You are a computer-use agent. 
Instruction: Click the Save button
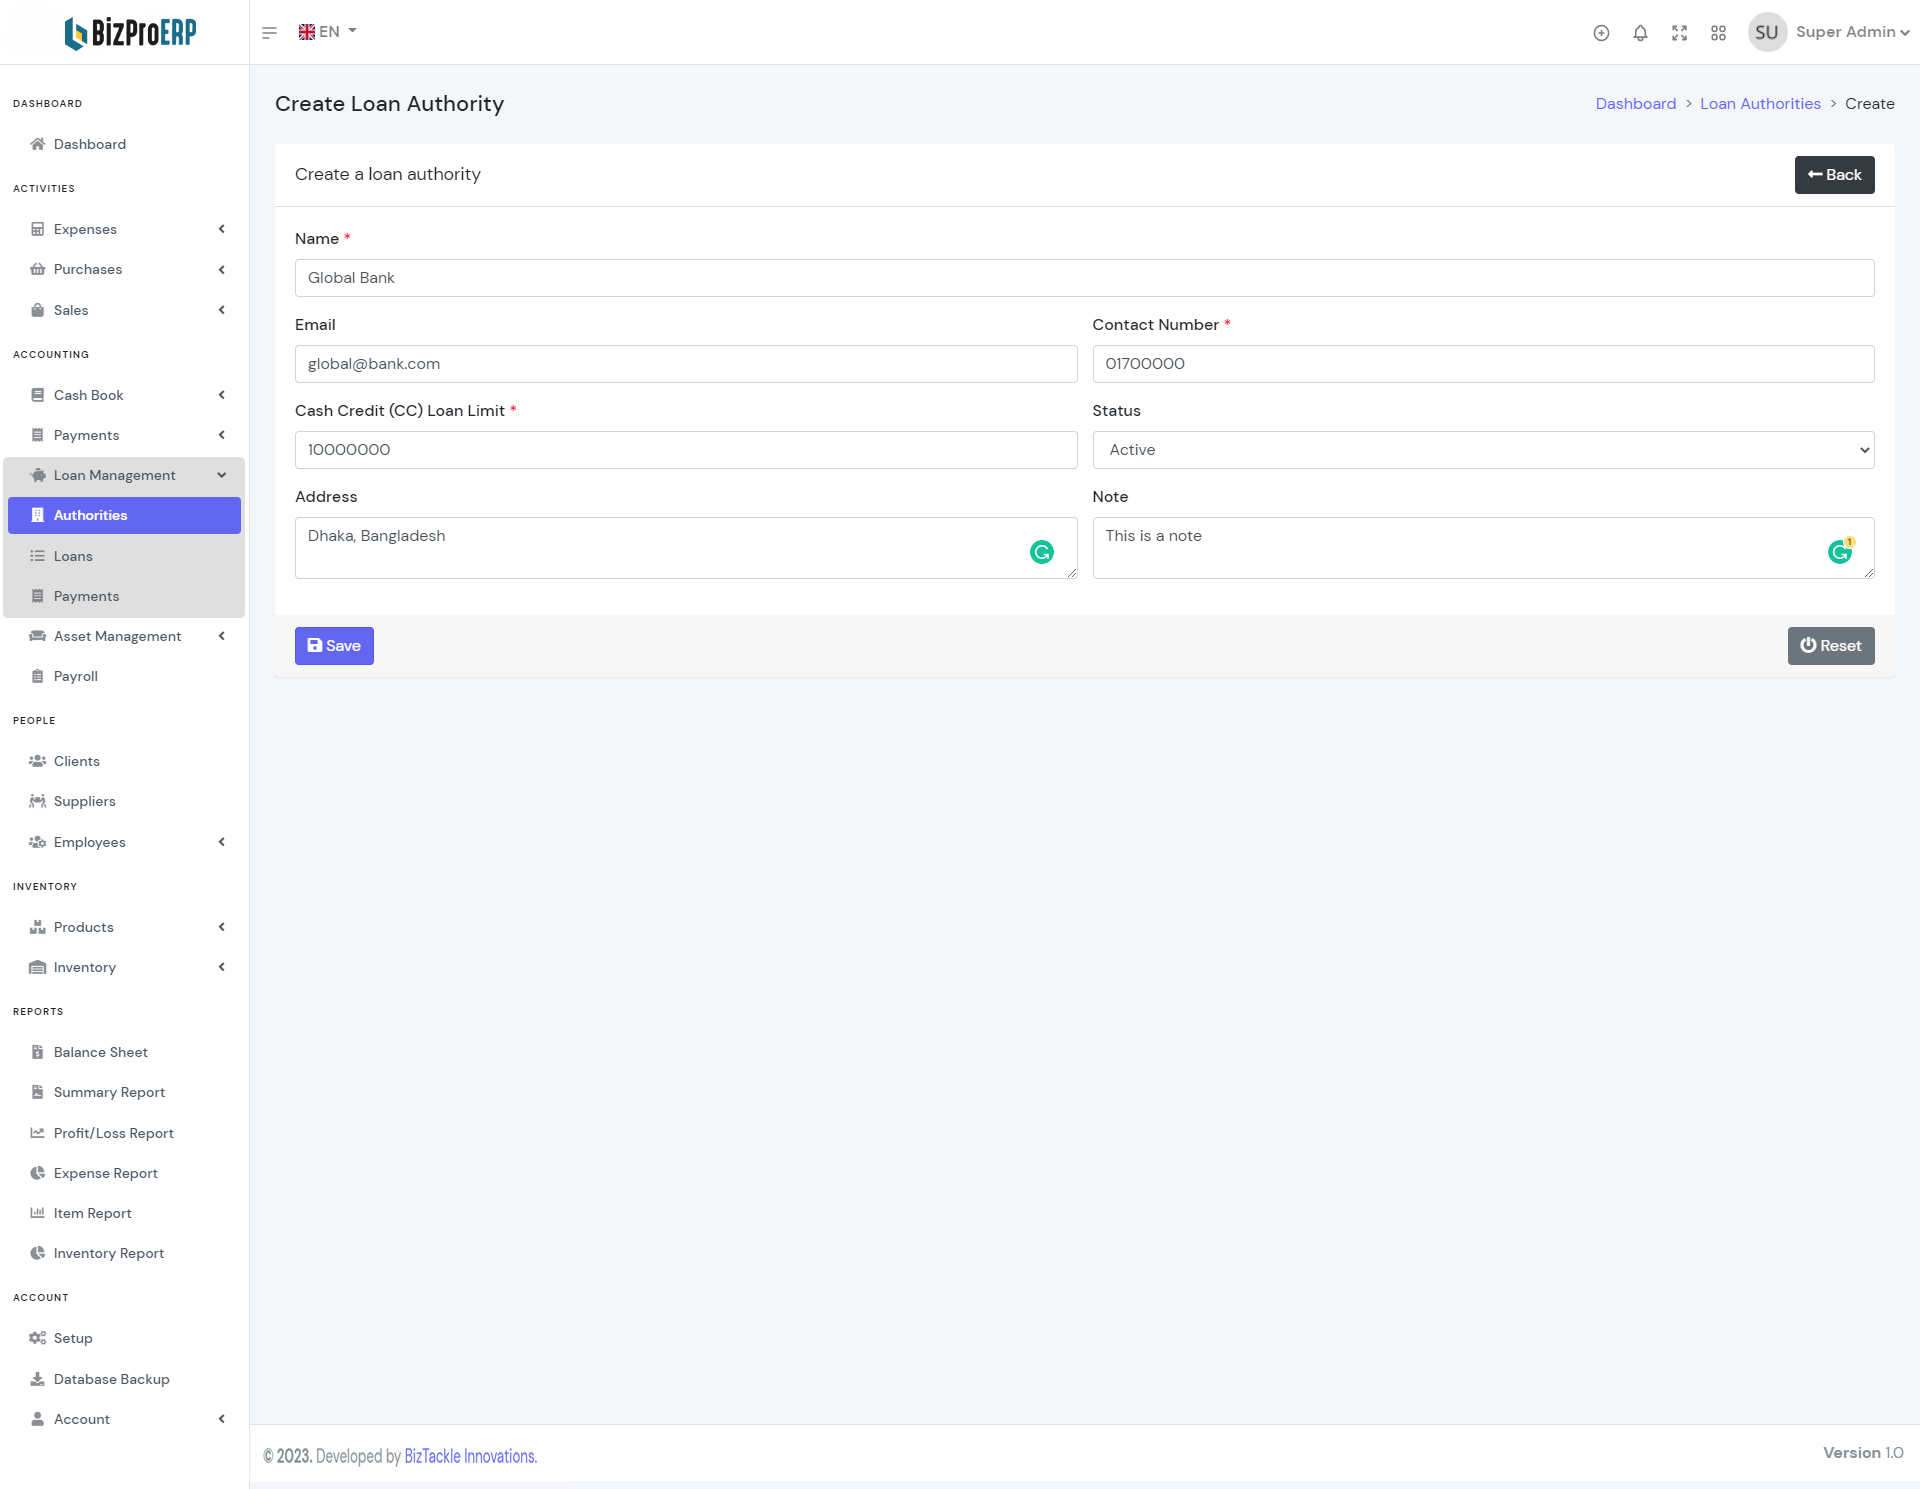coord(334,646)
